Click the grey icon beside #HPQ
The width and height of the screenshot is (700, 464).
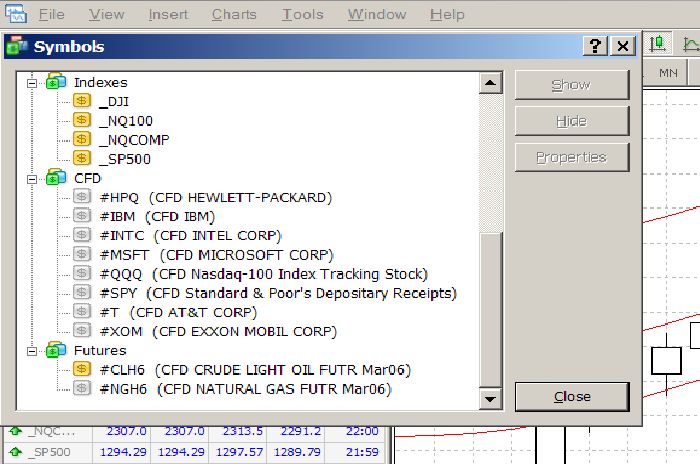[82, 197]
